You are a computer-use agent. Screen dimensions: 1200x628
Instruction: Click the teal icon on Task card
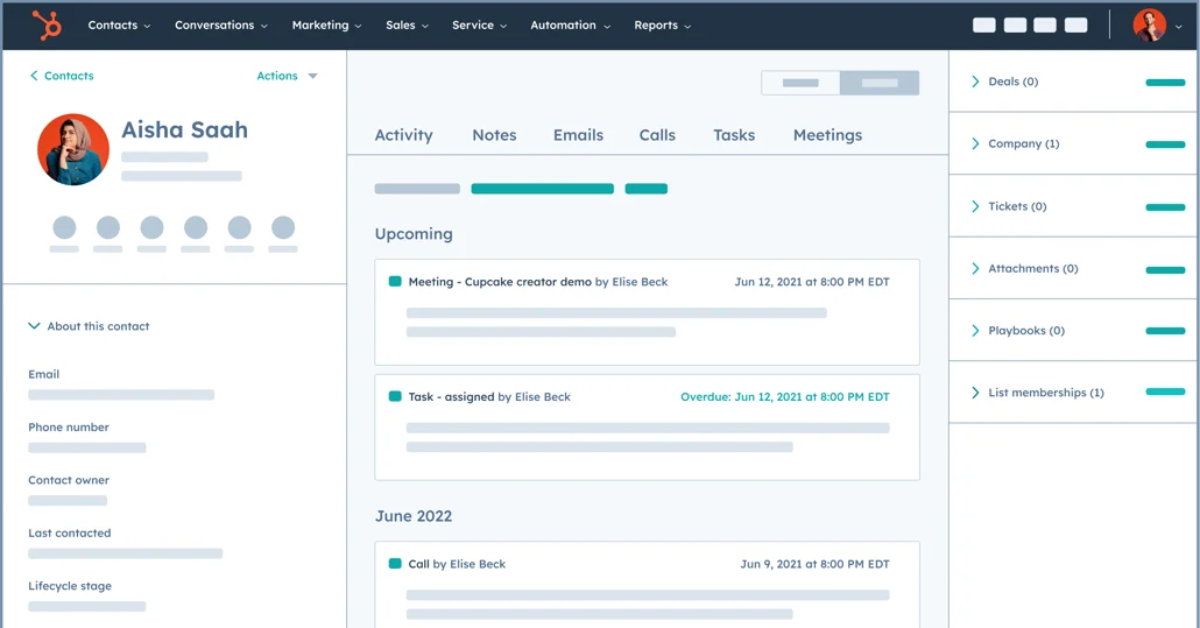pyautogui.click(x=395, y=397)
